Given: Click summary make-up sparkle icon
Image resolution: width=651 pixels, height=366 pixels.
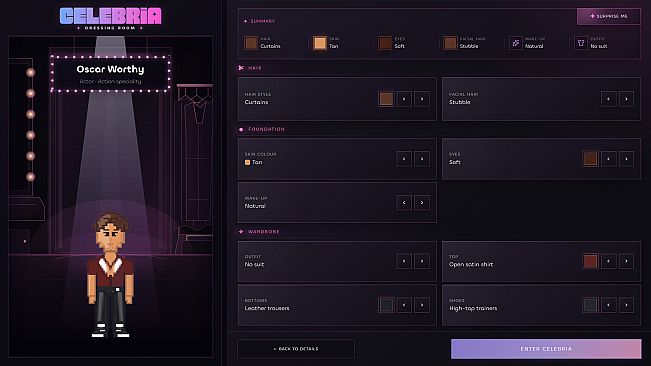Looking at the screenshot, I should pos(516,43).
